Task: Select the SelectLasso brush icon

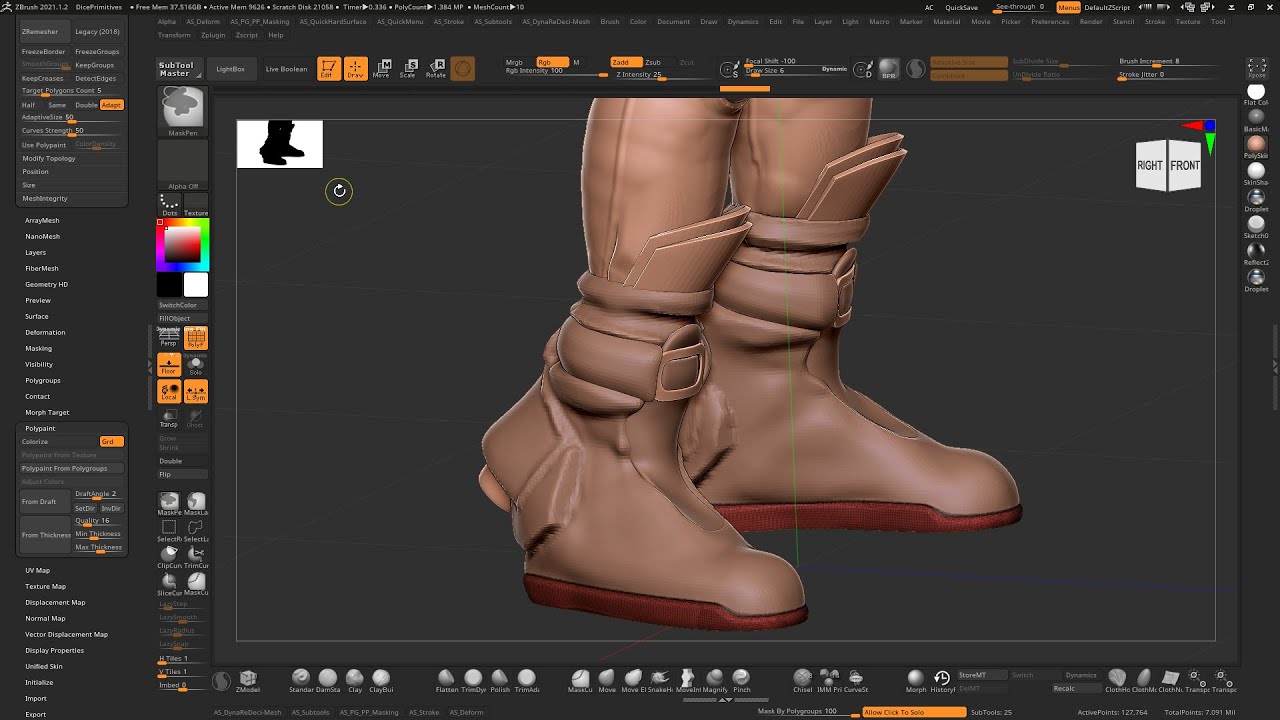Action: tap(196, 530)
